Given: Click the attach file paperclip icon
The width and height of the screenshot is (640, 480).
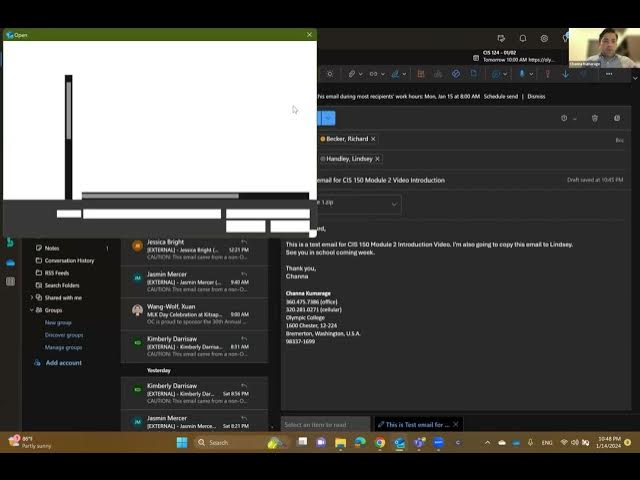Looking at the screenshot, I should (352, 73).
